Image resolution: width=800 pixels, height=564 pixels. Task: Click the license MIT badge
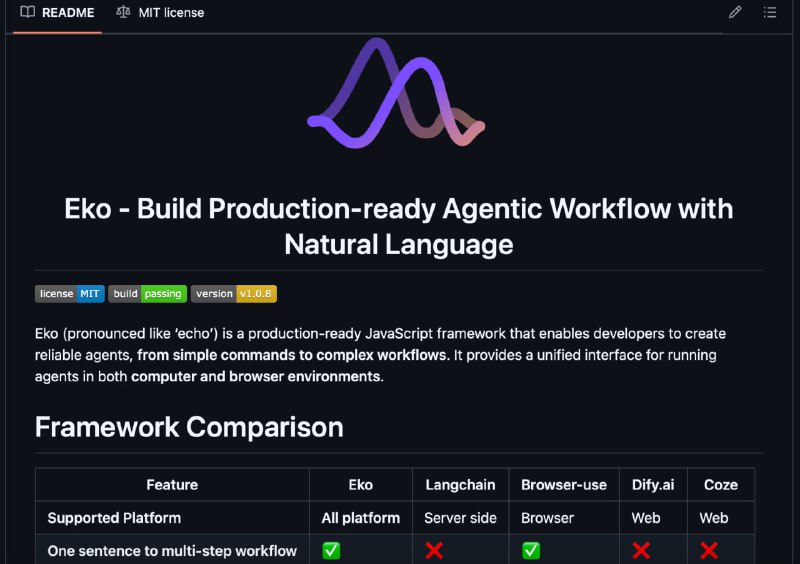tap(70, 294)
